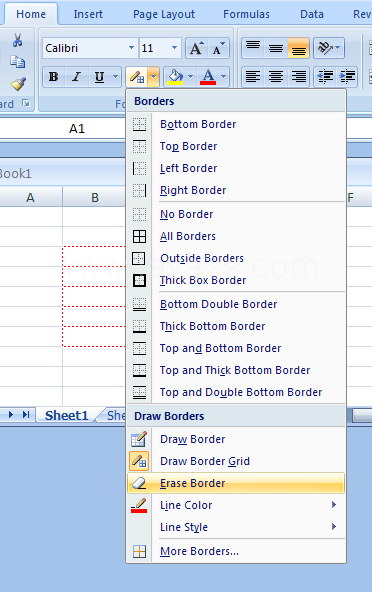The image size is (372, 592).
Task: Select column A header
Action: click(30, 197)
